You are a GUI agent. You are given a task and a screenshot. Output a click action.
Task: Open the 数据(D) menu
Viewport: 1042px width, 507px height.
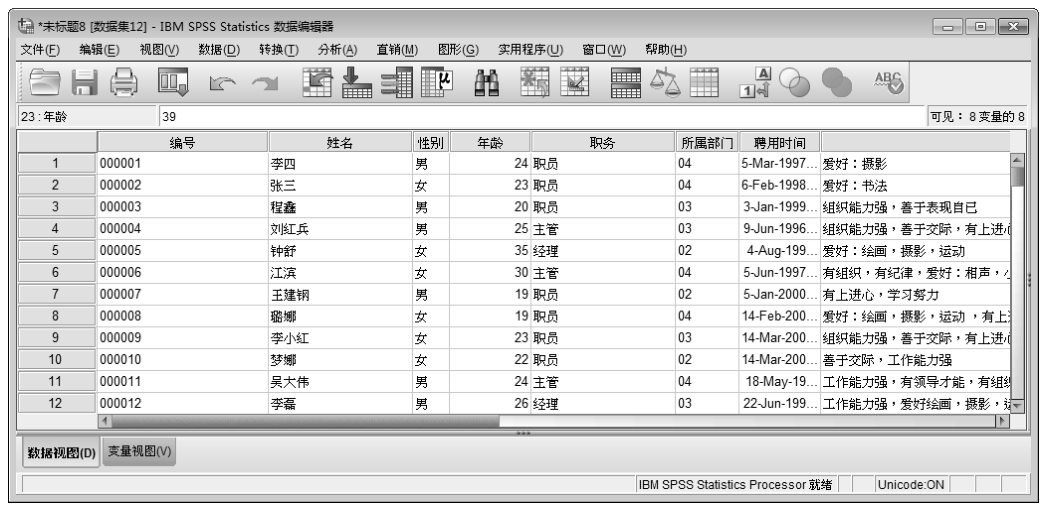tap(219, 50)
